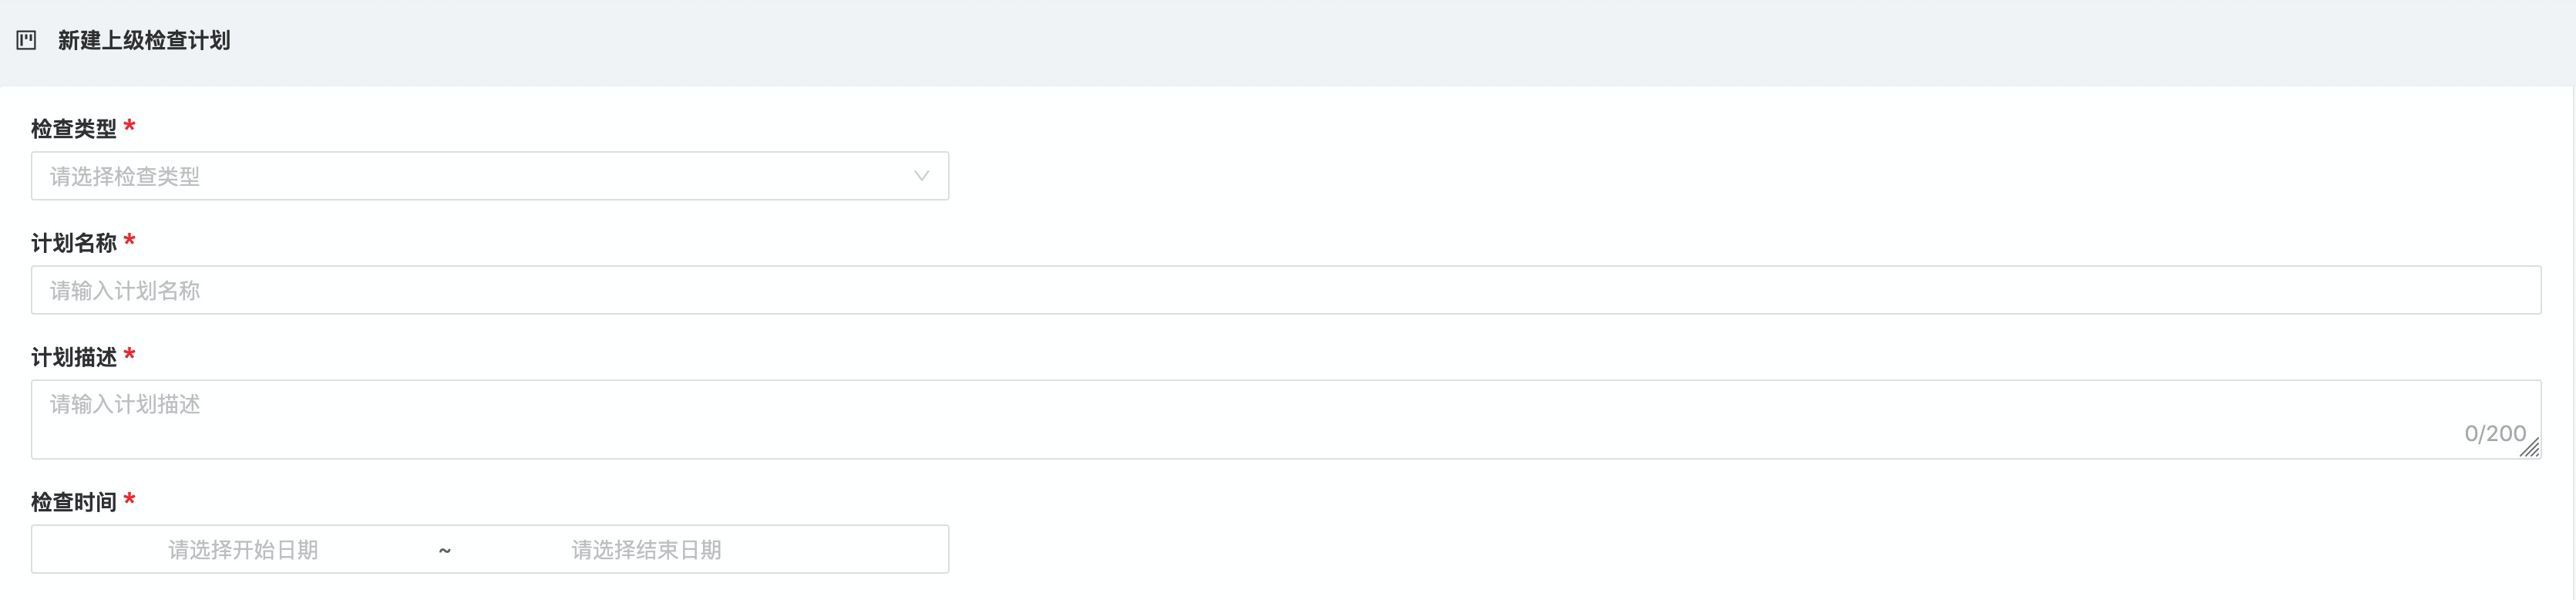The image size is (2576, 600).
Task: Click the 计划名称 field label
Action: (74, 243)
